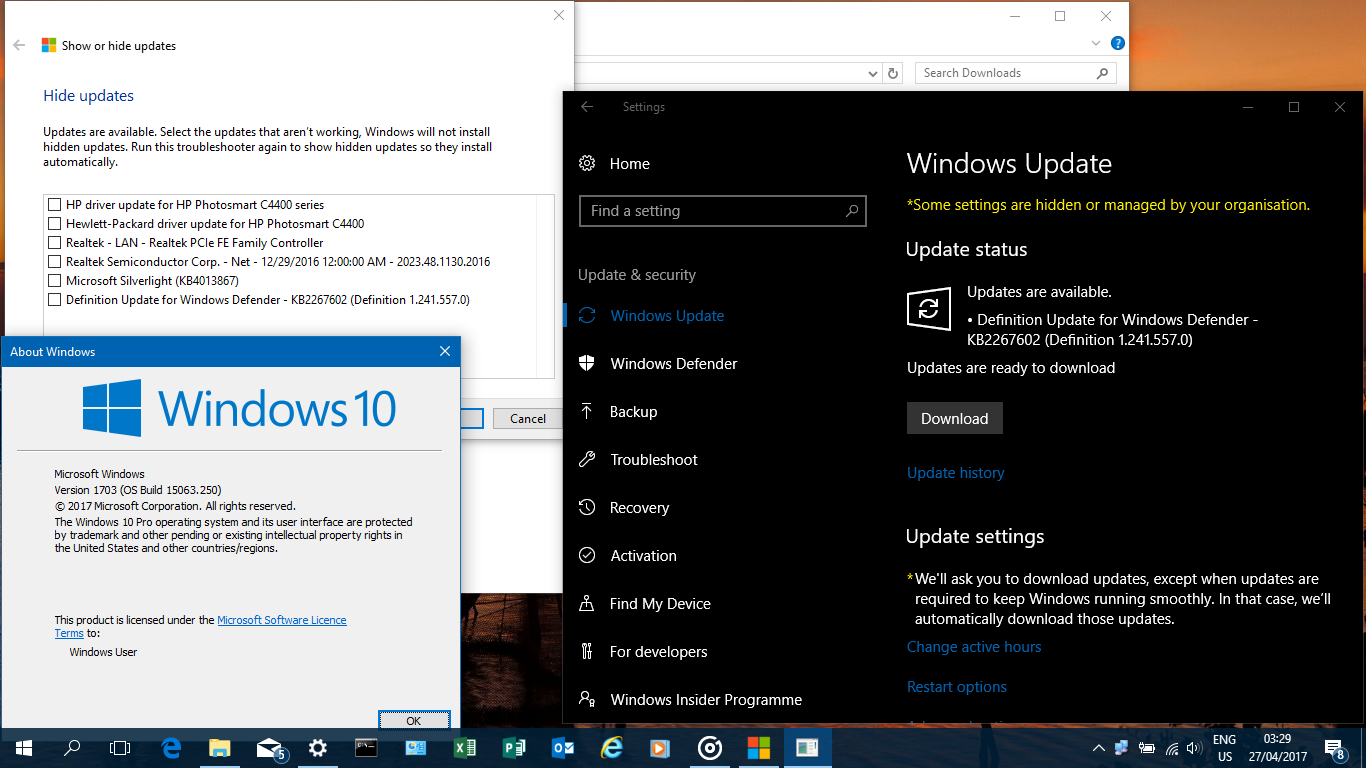The height and width of the screenshot is (768, 1366).
Task: Open the Change active hours link
Action: [x=974, y=647]
